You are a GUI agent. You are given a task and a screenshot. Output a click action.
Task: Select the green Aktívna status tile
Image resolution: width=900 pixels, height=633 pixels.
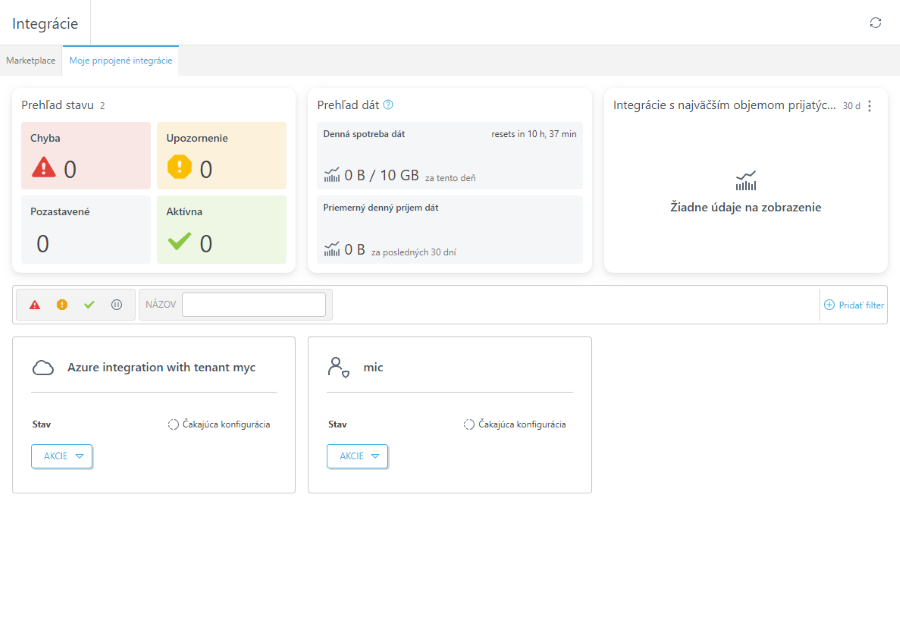point(222,230)
